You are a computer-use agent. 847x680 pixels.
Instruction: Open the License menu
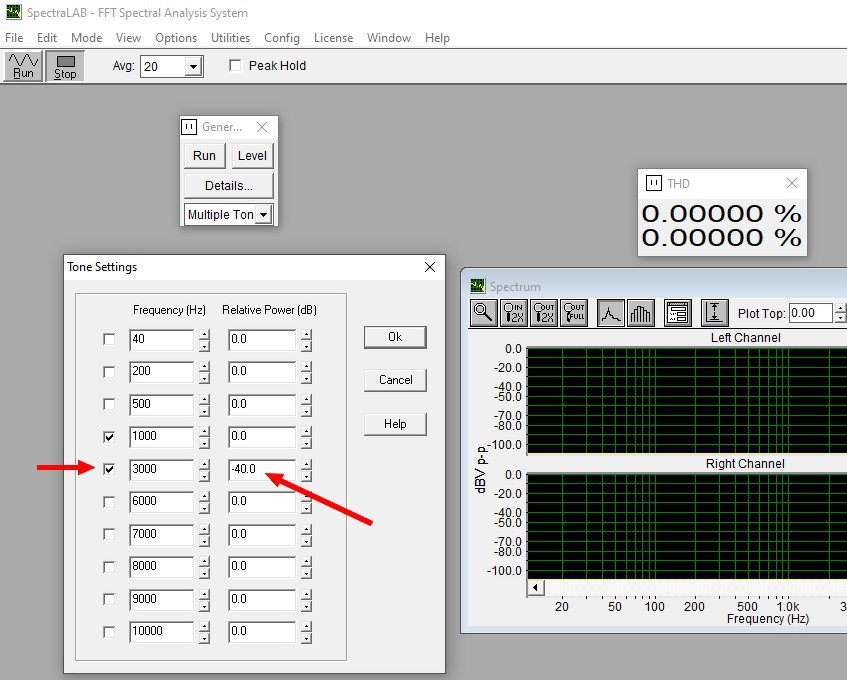(333, 38)
